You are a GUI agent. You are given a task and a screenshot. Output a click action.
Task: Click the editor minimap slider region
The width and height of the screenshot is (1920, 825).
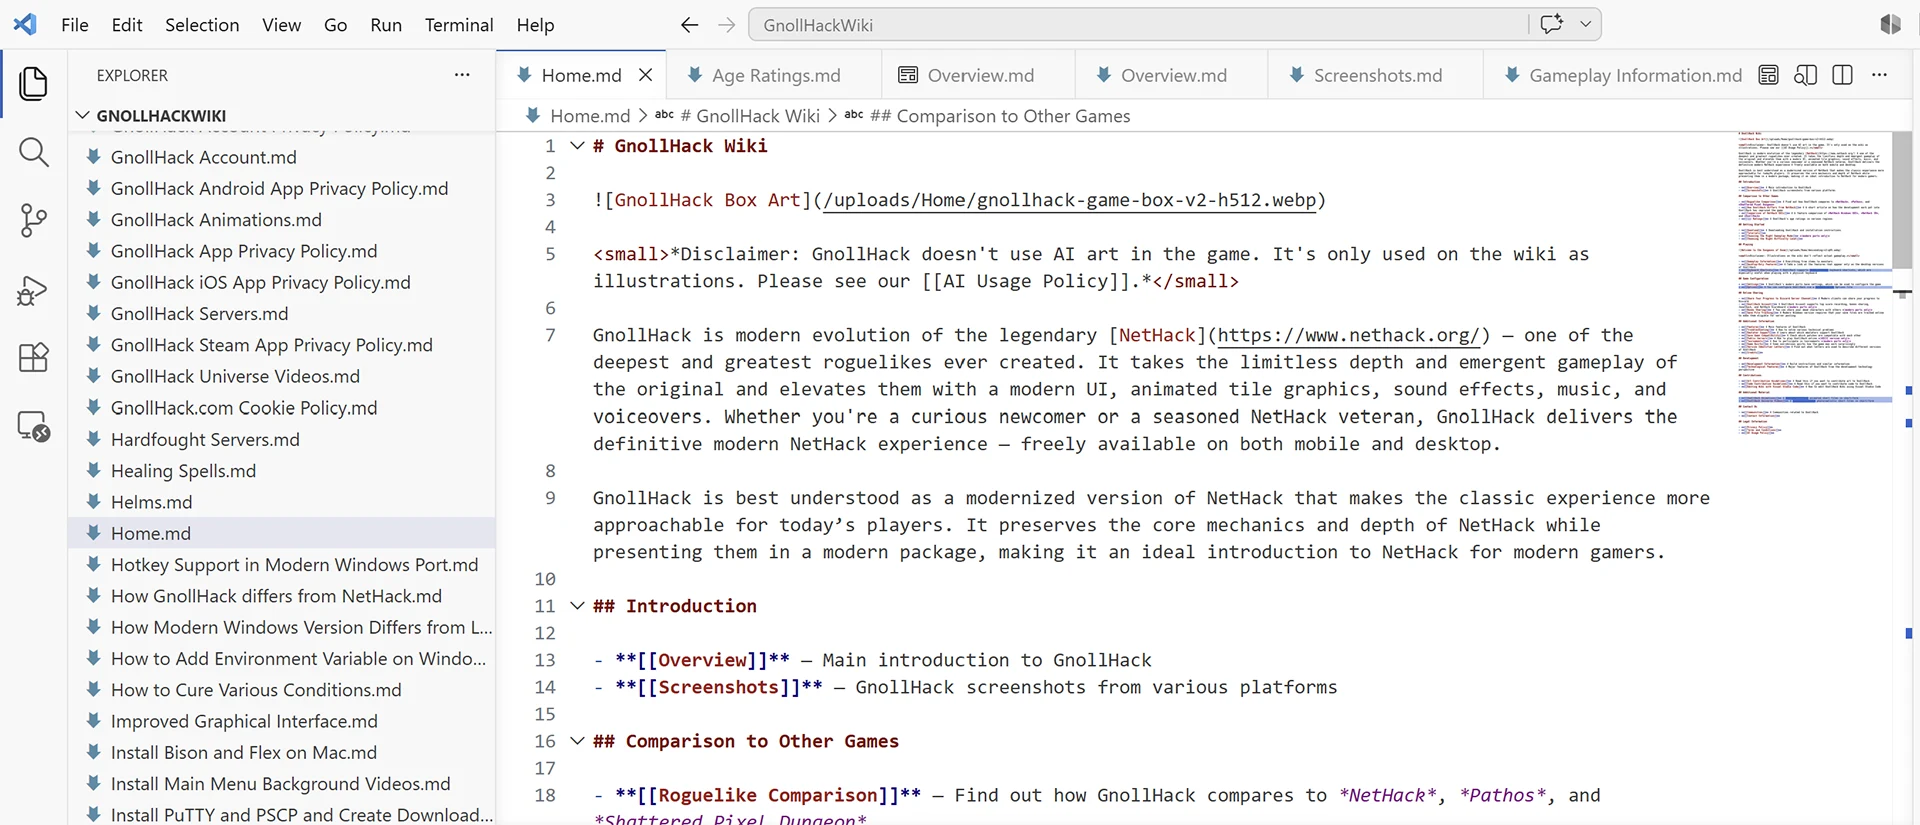click(1815, 200)
